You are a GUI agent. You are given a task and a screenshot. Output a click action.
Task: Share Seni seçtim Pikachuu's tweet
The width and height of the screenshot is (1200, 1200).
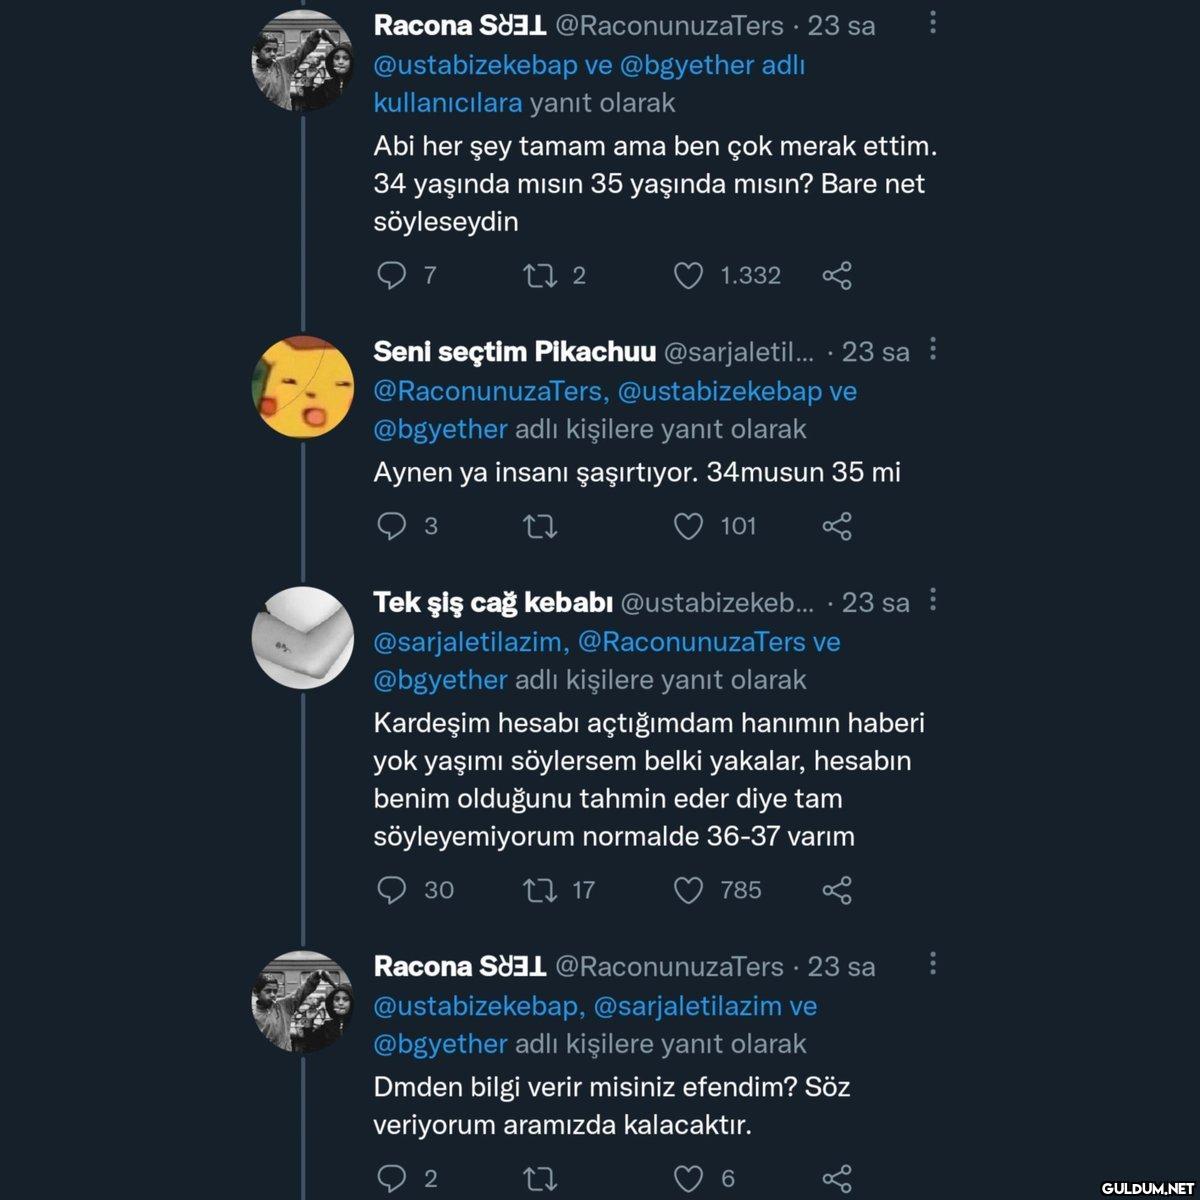[837, 526]
